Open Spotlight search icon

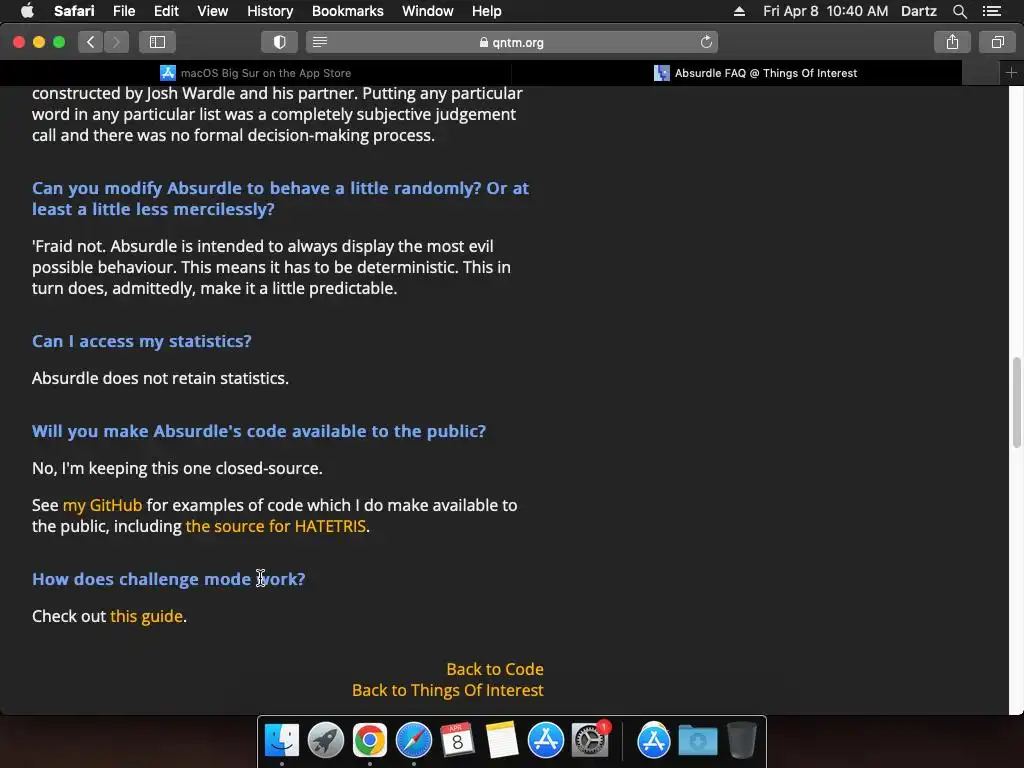[x=959, y=11]
